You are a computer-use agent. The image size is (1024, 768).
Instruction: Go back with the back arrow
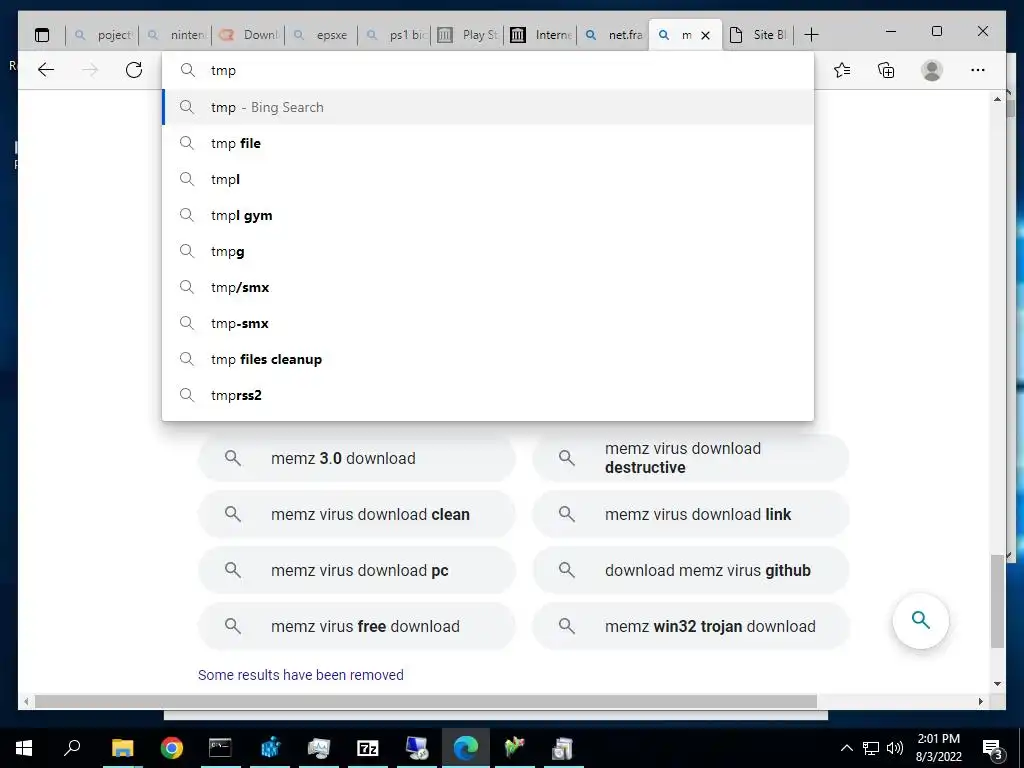[x=46, y=70]
